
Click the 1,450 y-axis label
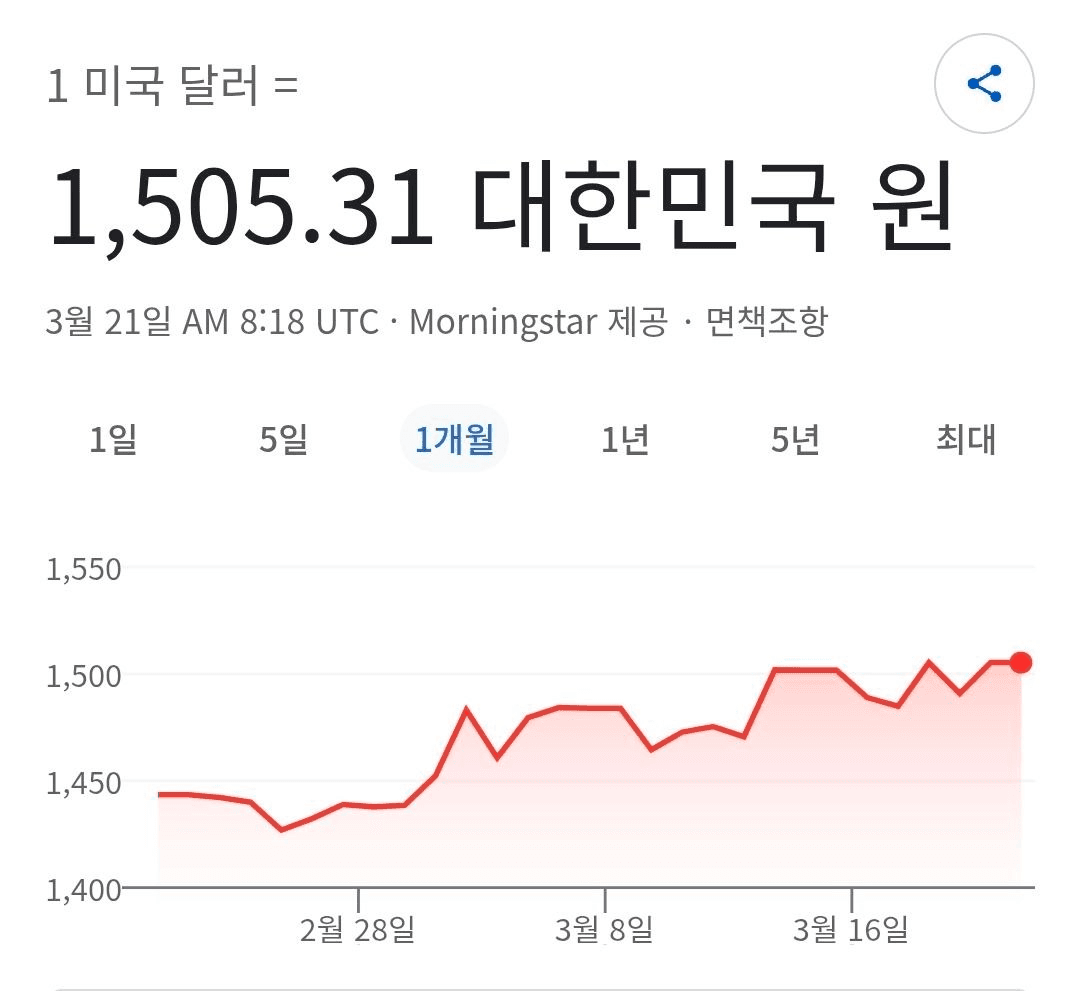84,782
